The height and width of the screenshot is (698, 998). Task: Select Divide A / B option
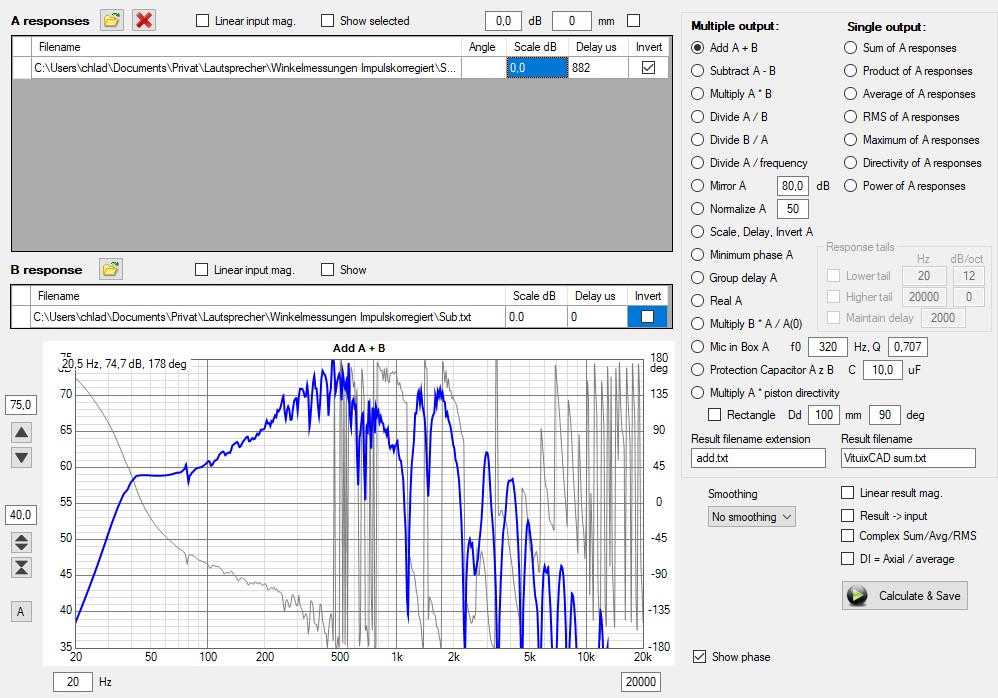tap(698, 116)
